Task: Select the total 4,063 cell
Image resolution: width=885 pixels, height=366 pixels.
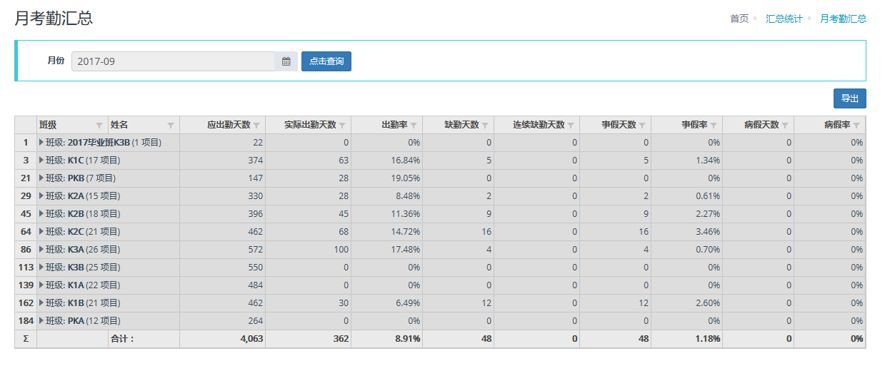Action: coord(222,339)
